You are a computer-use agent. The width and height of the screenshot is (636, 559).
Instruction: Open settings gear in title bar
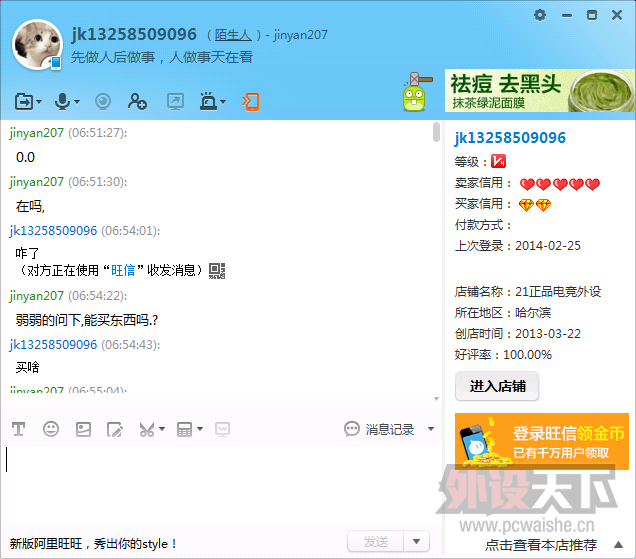tap(540, 15)
